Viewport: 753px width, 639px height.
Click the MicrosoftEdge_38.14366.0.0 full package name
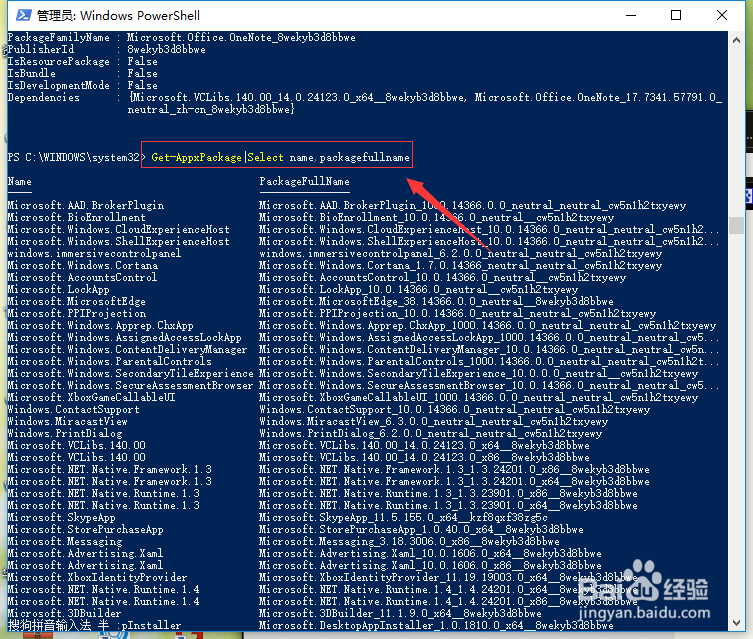[x=437, y=301]
